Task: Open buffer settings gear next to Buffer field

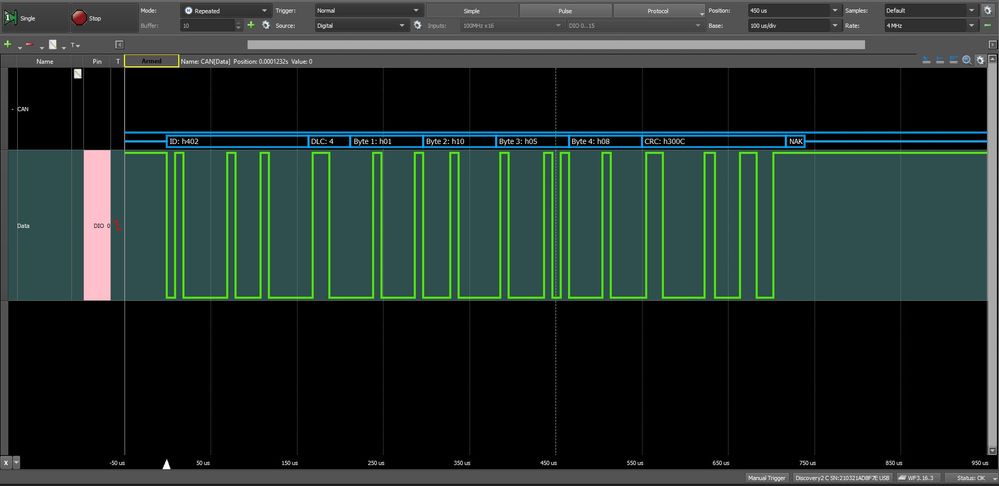Action: (266, 25)
